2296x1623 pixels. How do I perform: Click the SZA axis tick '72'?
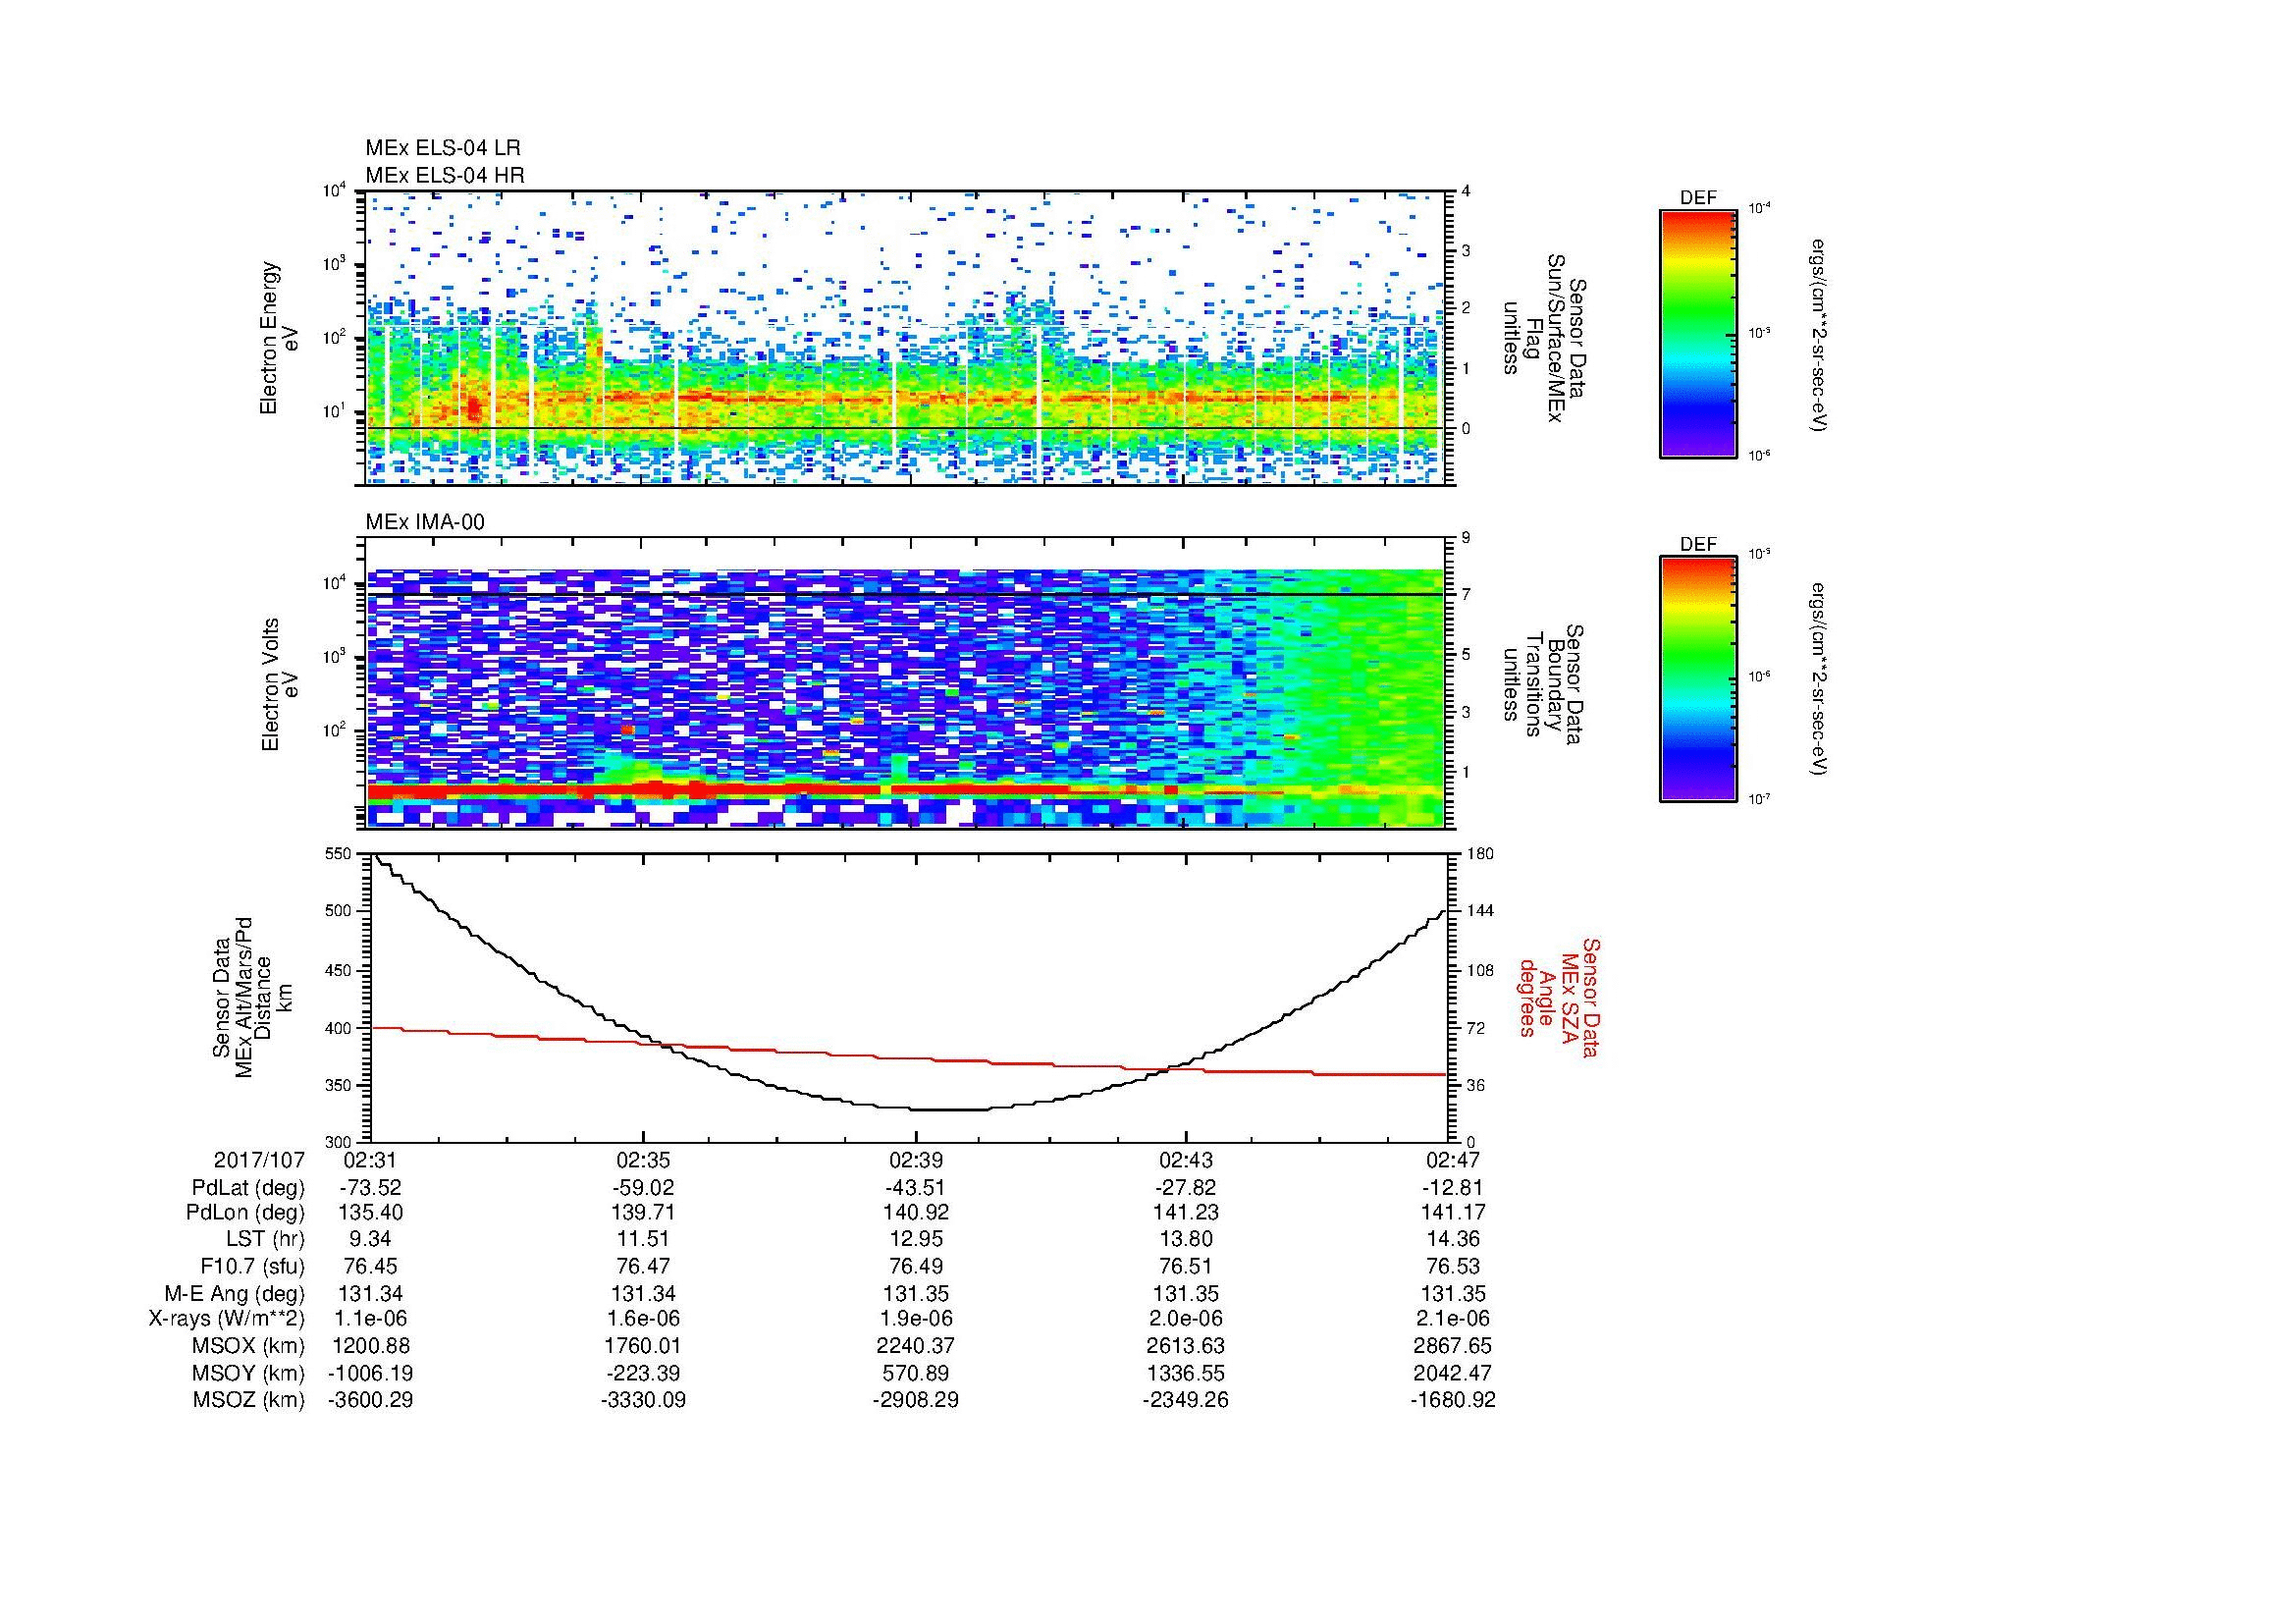pos(1475,1027)
